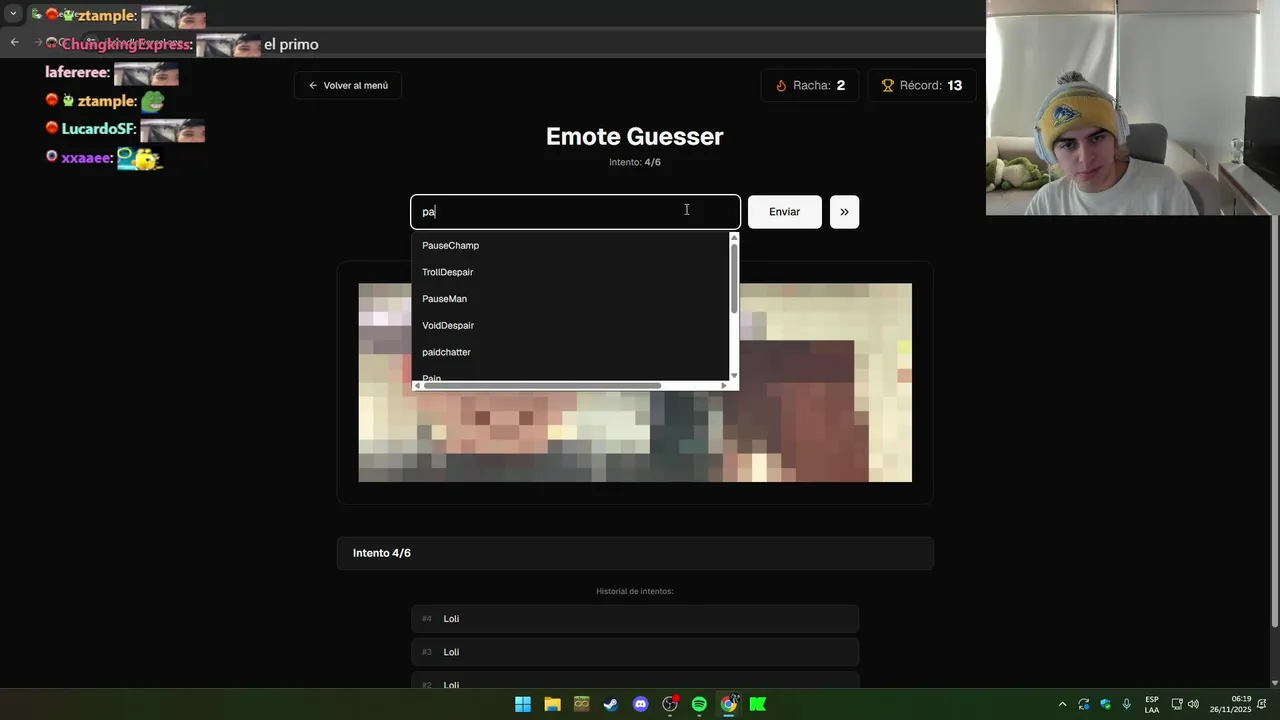
Task: Click the Récord value 13
Action: (x=955, y=86)
